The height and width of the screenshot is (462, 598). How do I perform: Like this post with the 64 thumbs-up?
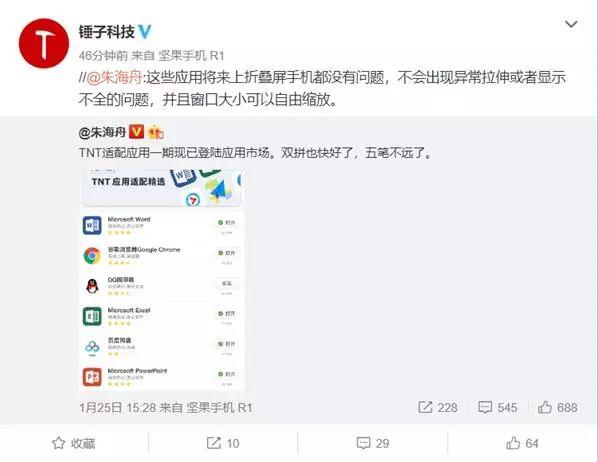pos(522,443)
